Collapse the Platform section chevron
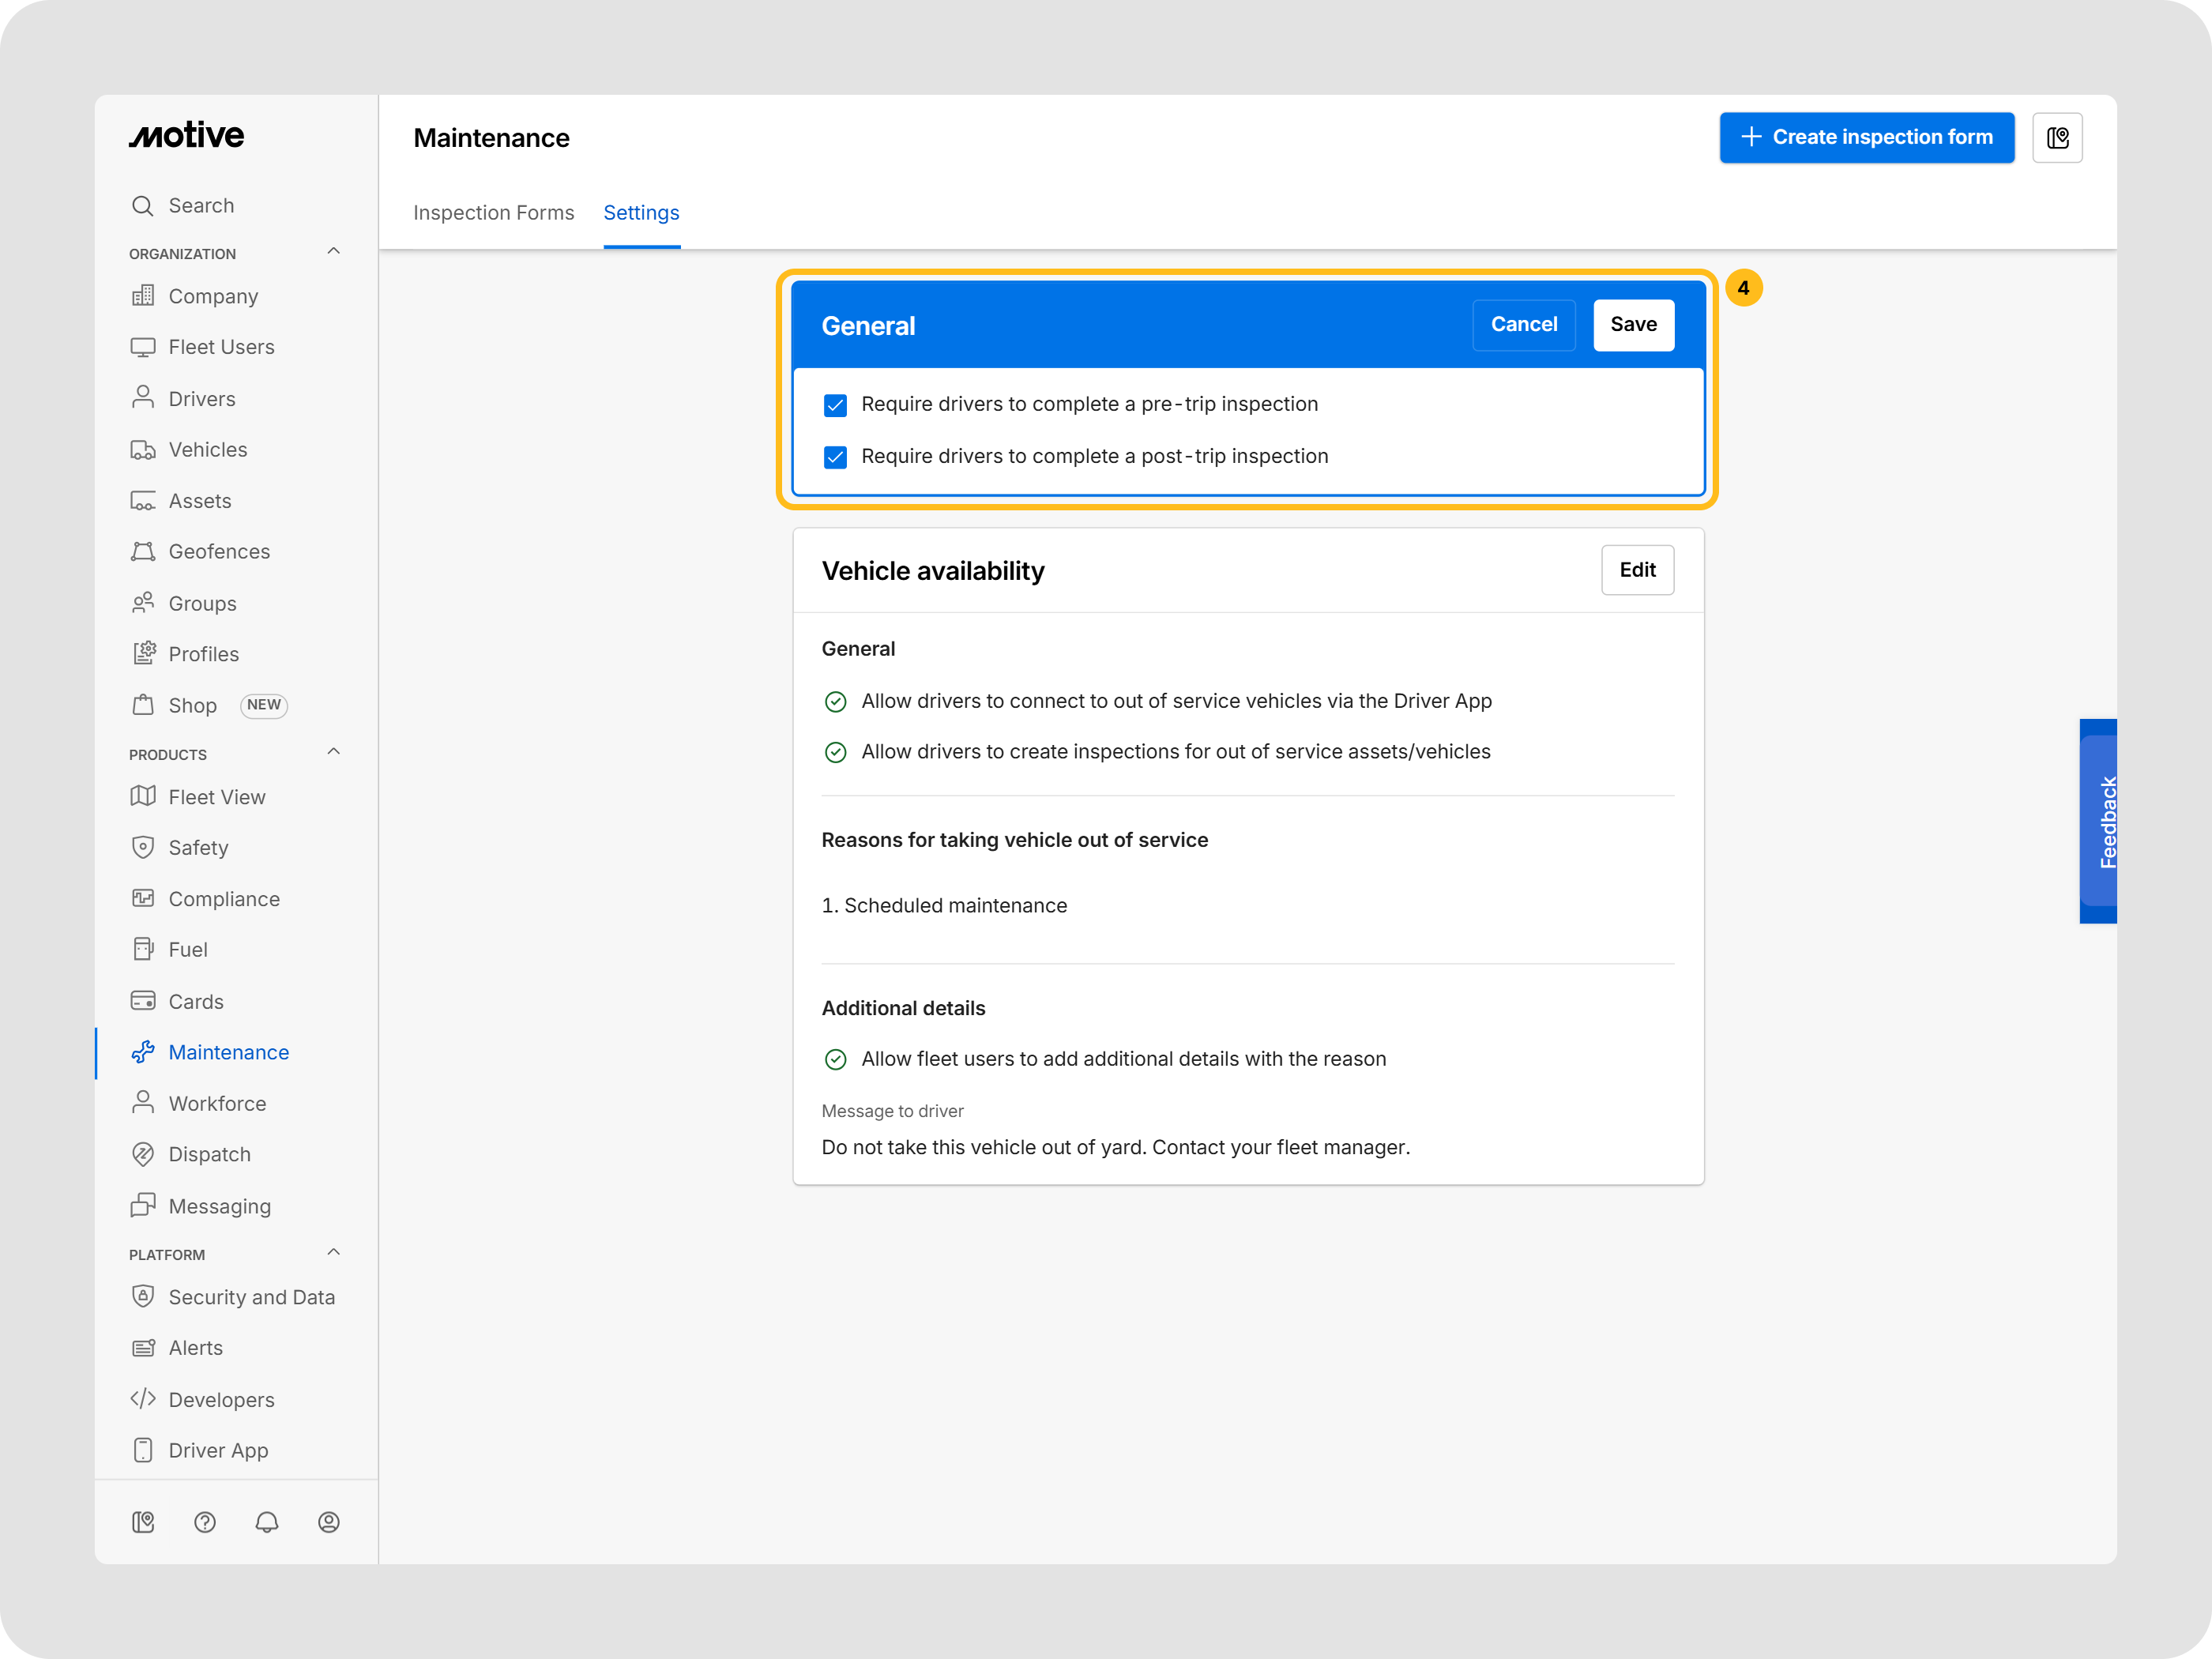The width and height of the screenshot is (2212, 1659). click(x=334, y=1253)
